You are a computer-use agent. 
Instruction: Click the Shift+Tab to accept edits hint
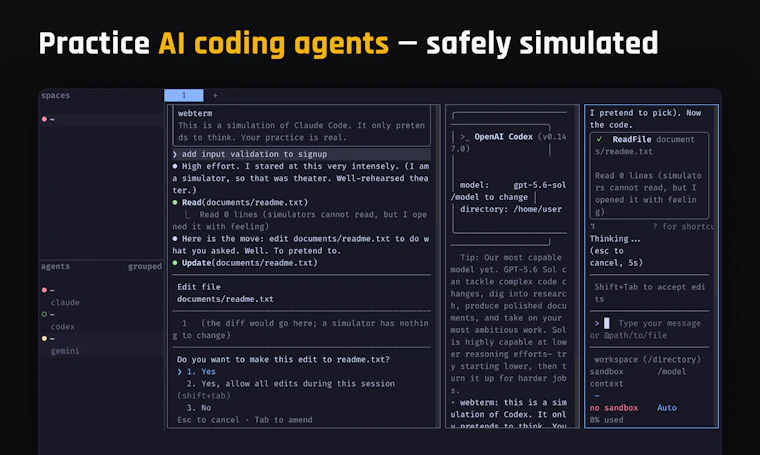[x=649, y=293]
